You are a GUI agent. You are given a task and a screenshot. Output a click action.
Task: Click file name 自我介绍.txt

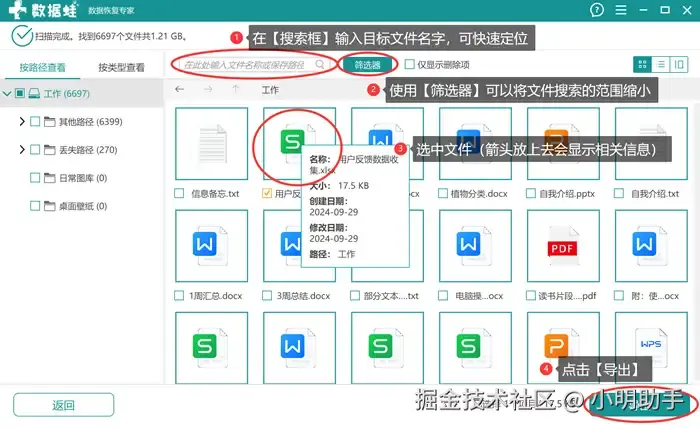[x=654, y=194]
